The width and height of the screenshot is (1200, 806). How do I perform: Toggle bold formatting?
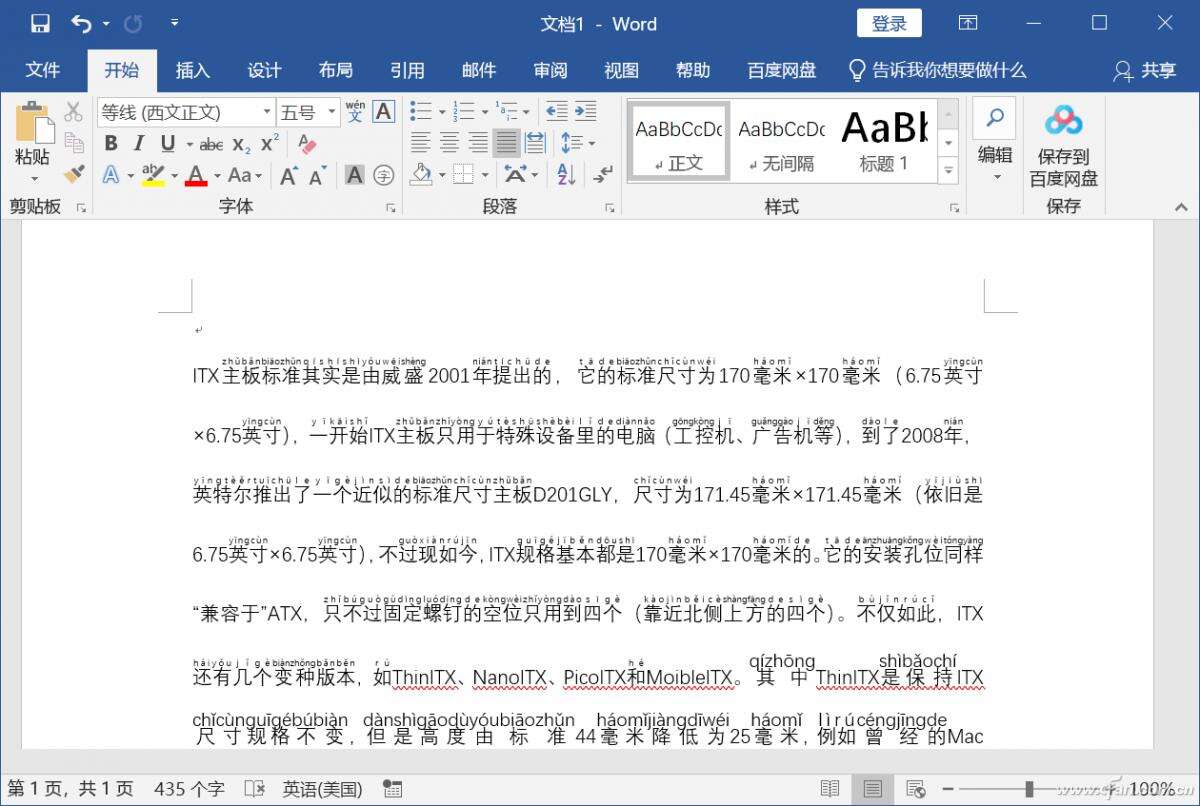click(111, 144)
